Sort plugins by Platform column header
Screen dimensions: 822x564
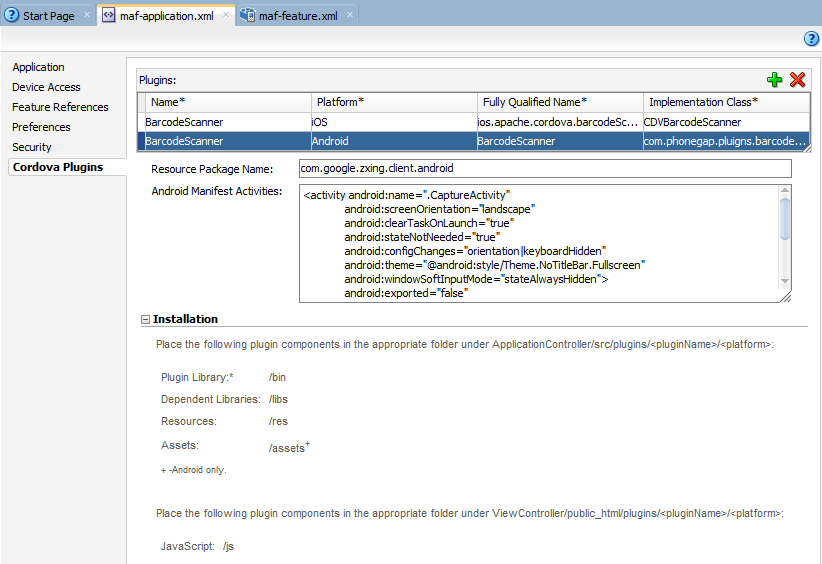click(x=394, y=102)
